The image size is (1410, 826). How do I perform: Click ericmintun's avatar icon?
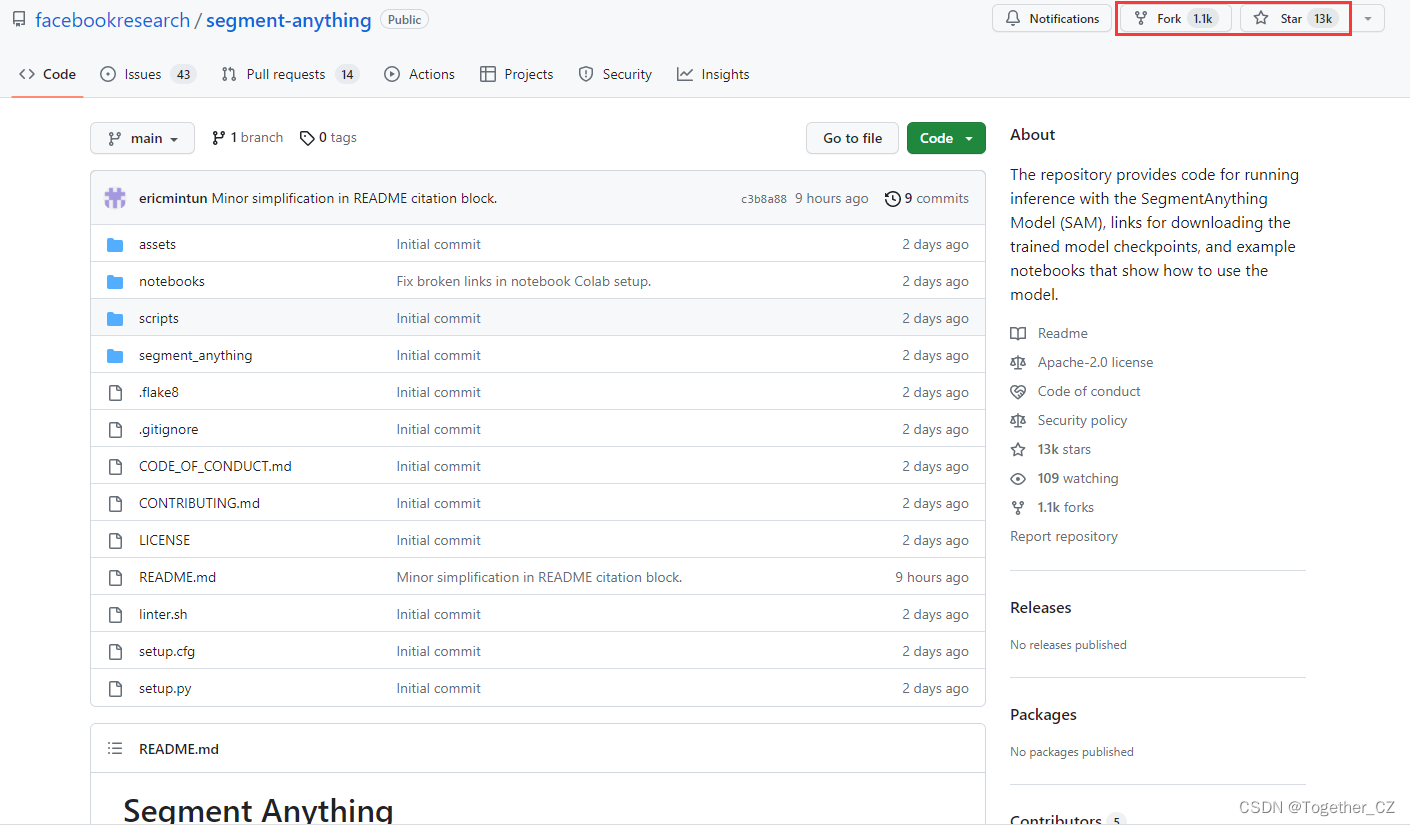[x=115, y=198]
